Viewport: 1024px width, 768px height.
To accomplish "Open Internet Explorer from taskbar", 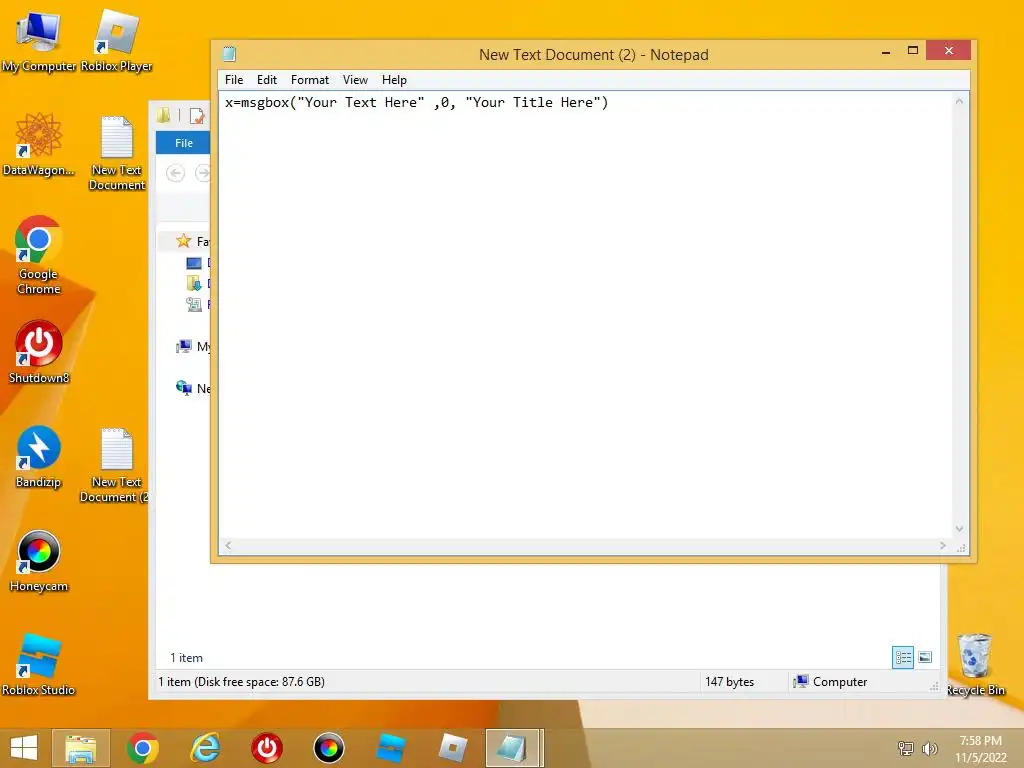I will [x=204, y=748].
